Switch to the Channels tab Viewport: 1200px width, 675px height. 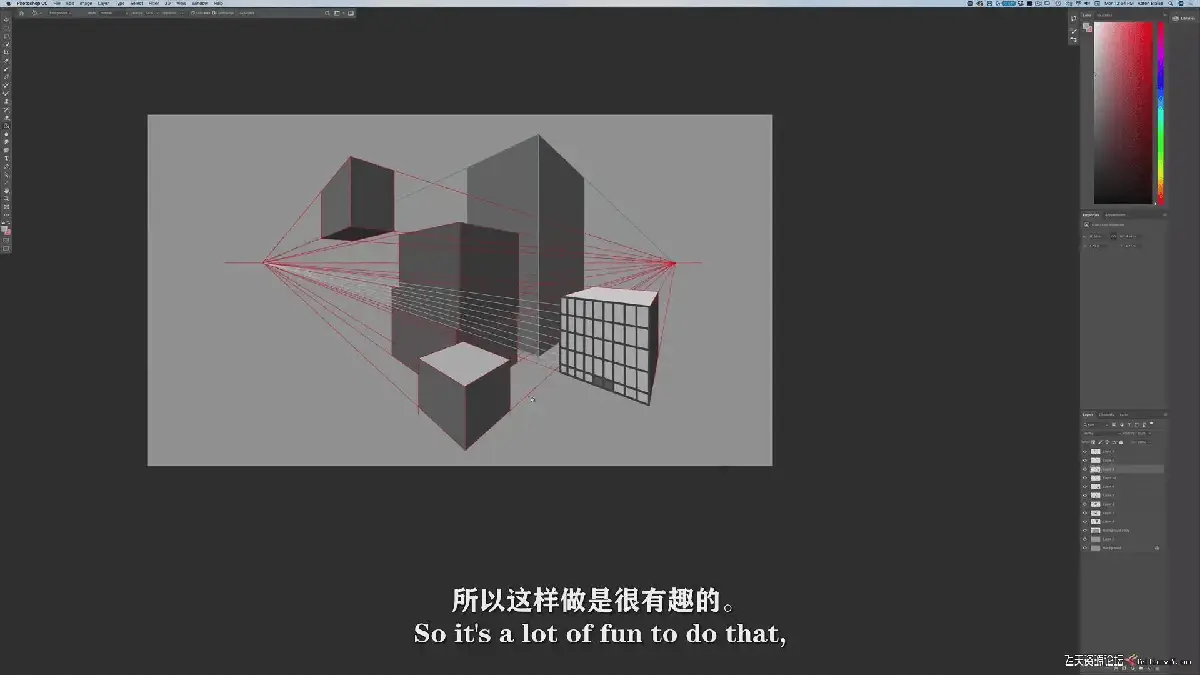1106,414
